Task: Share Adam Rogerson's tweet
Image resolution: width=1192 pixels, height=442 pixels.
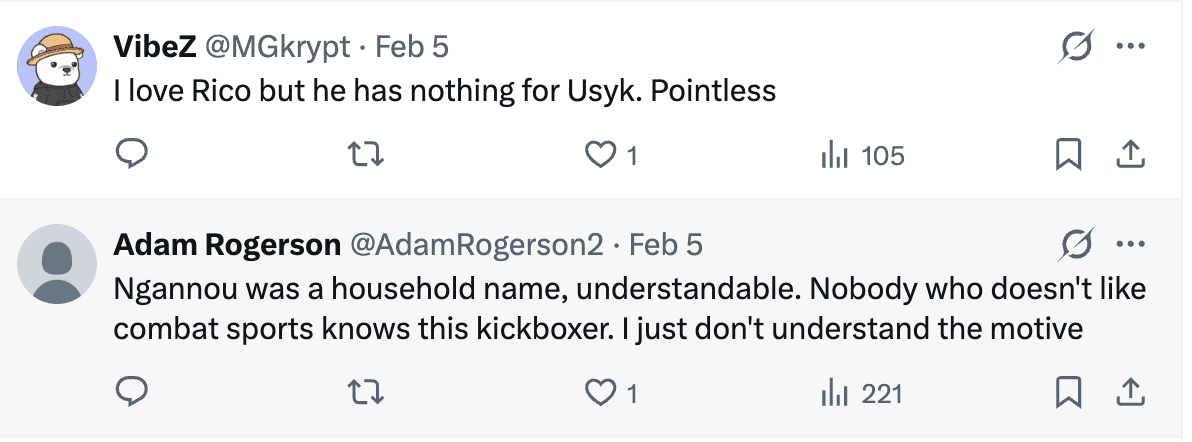Action: [x=1129, y=394]
